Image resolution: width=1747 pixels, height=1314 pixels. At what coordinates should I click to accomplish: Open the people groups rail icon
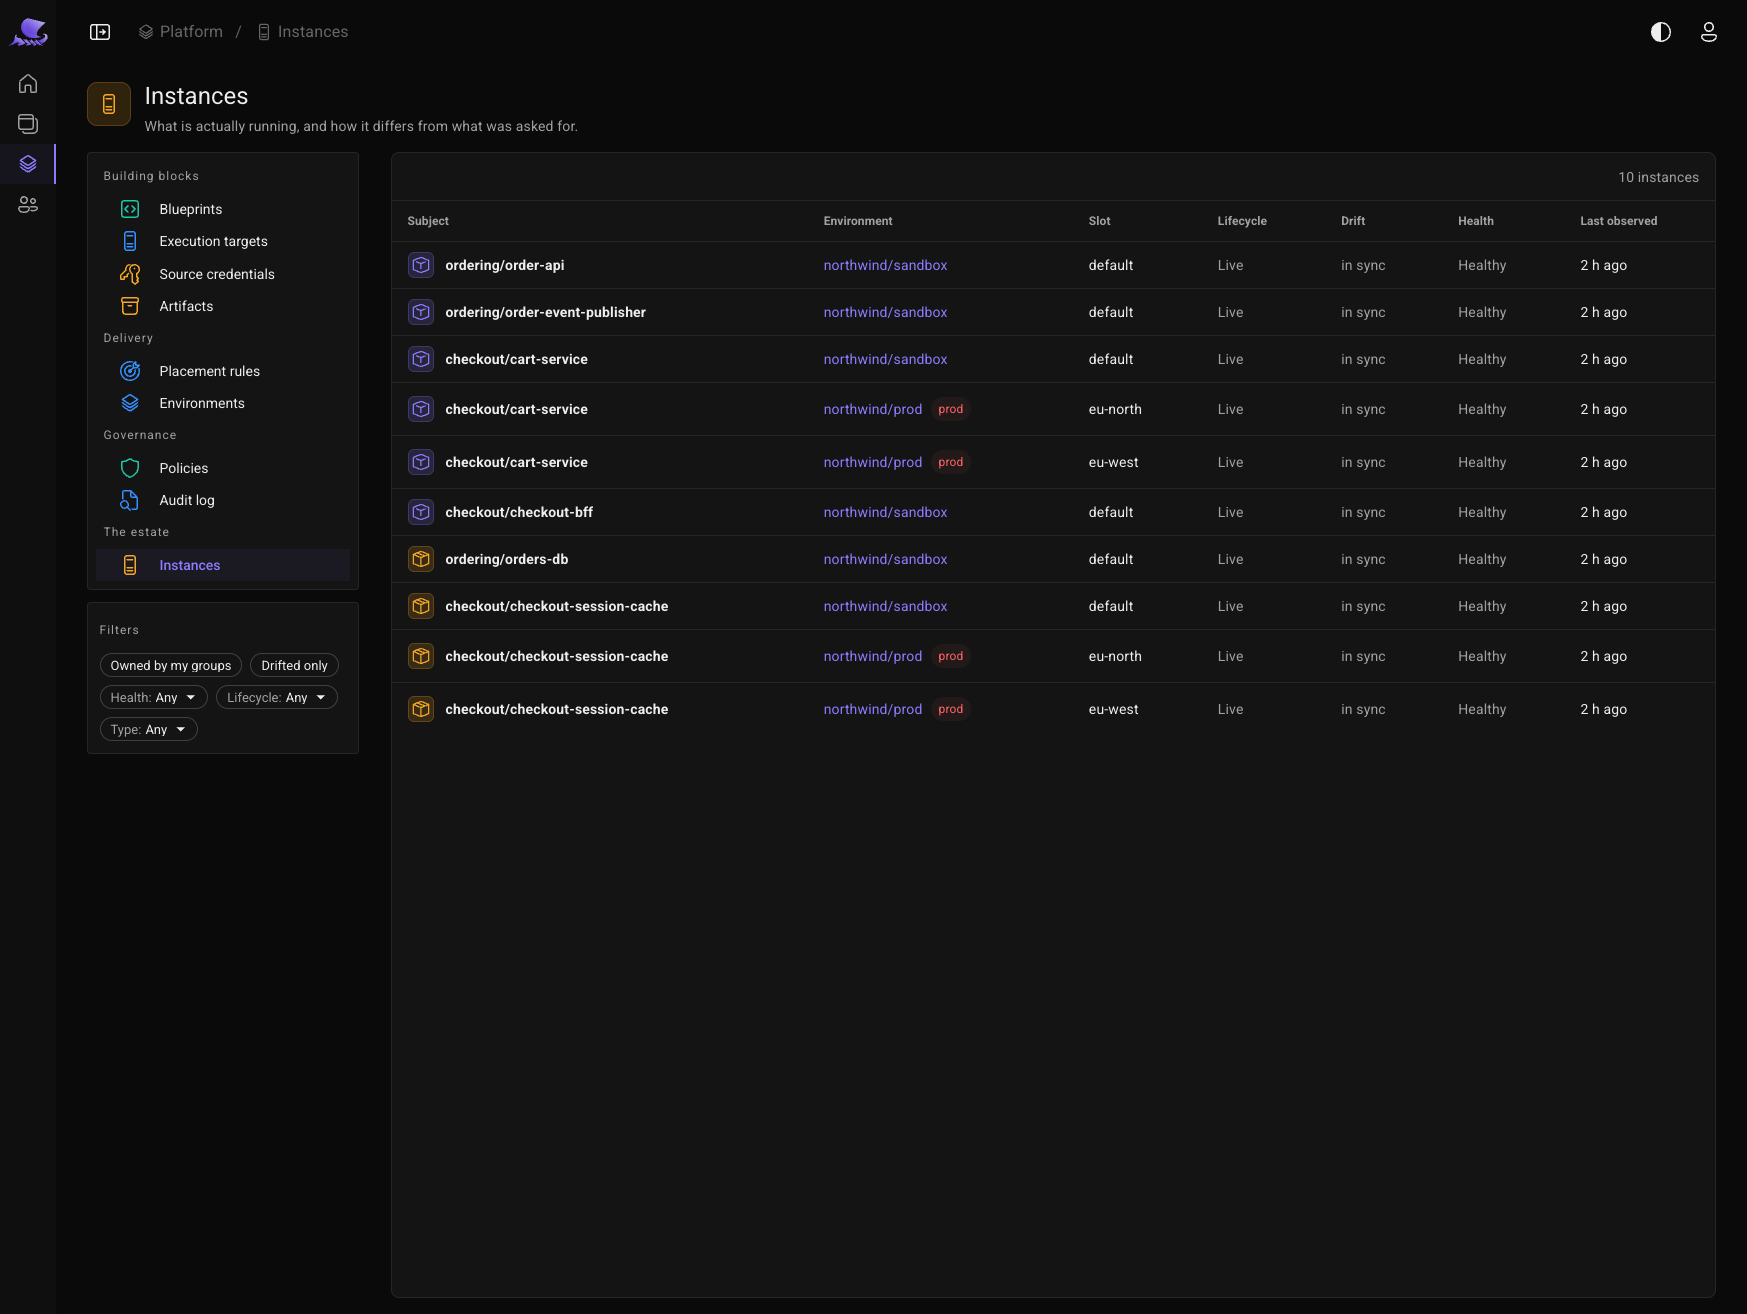(x=28, y=205)
